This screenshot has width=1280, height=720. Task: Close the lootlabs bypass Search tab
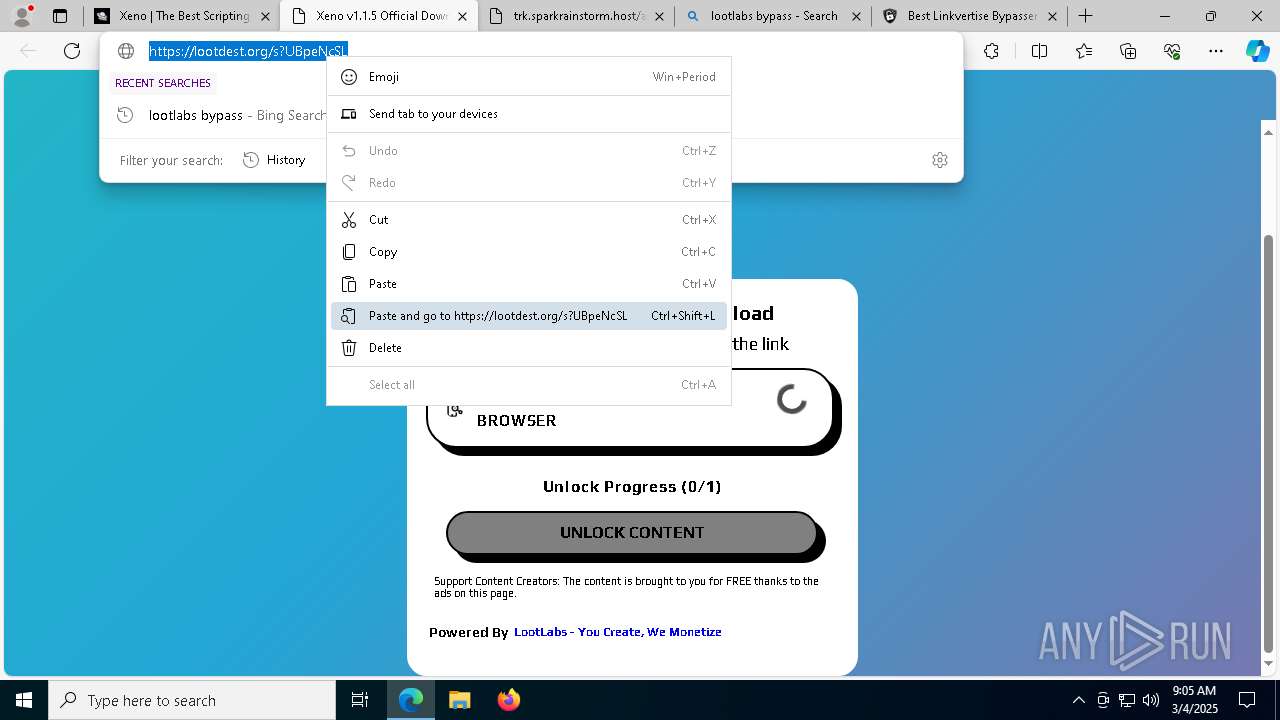tap(856, 16)
